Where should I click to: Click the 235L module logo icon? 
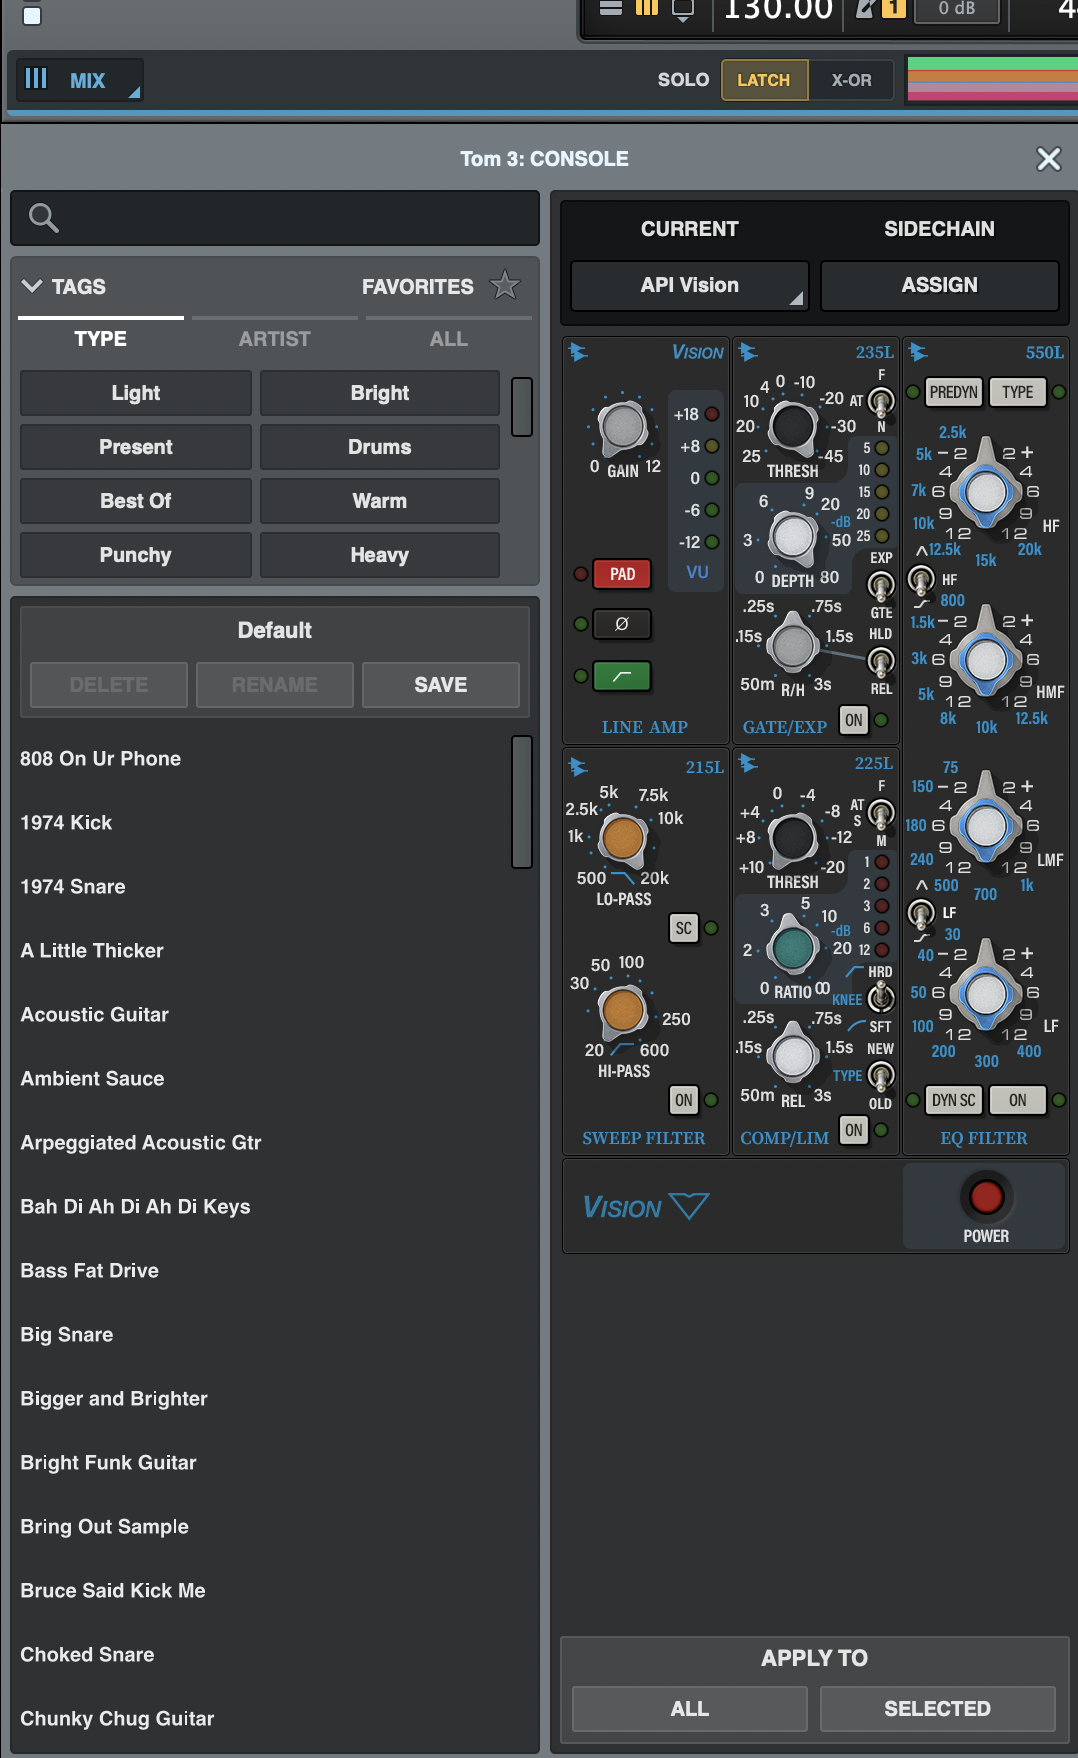coord(748,352)
